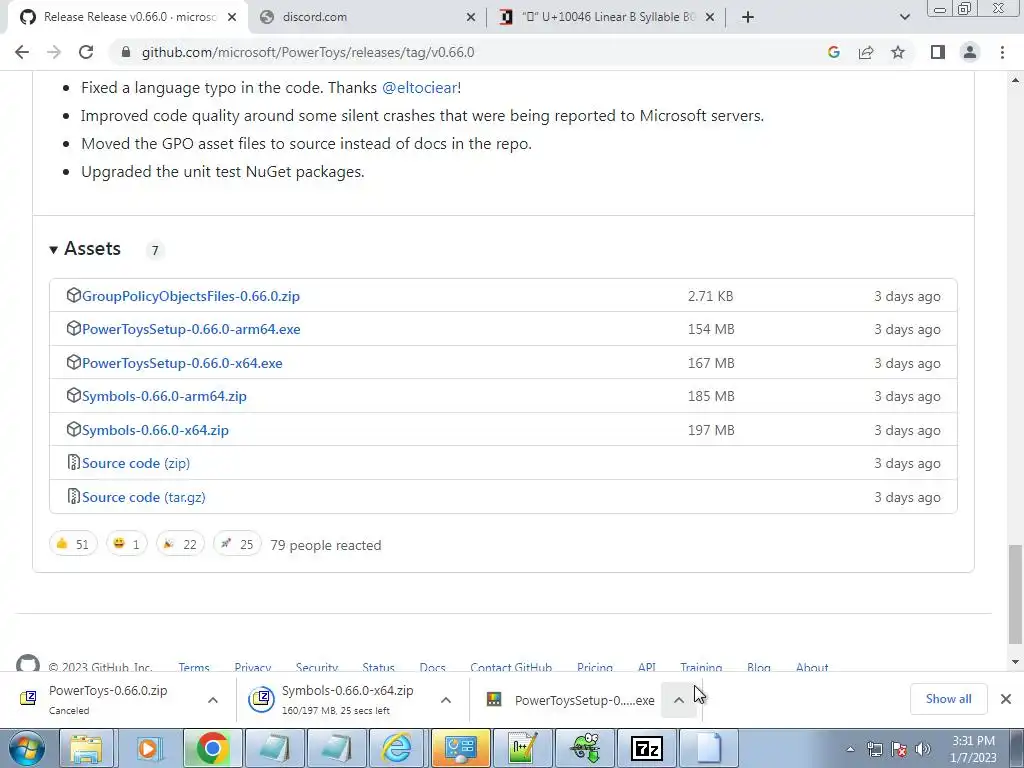
Task: Close the downloads bar
Action: [x=1006, y=699]
